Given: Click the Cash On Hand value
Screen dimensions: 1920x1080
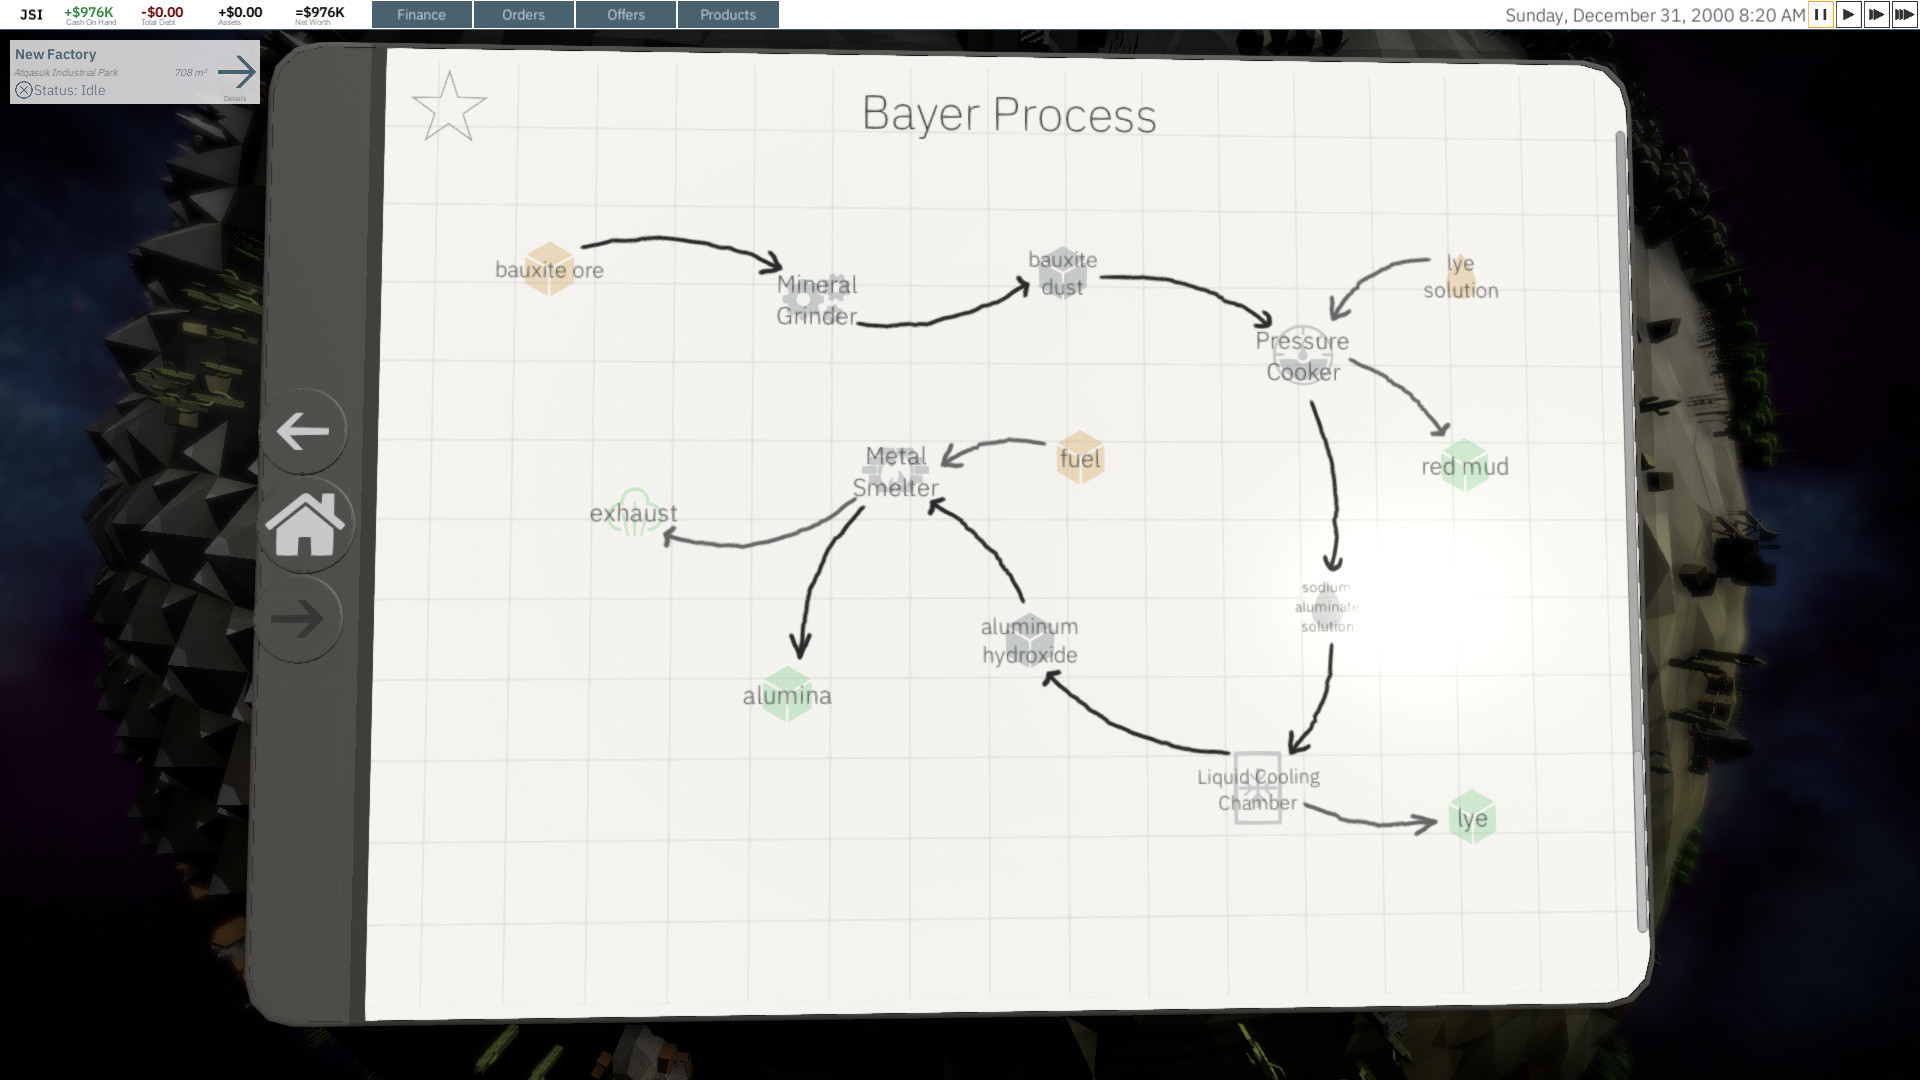Looking at the screenshot, I should point(89,13).
